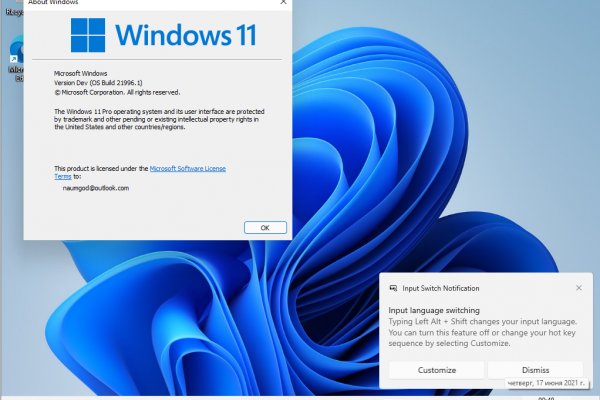Click the 'Input language switching' heading
This screenshot has height=400, width=600.
pyautogui.click(x=434, y=311)
